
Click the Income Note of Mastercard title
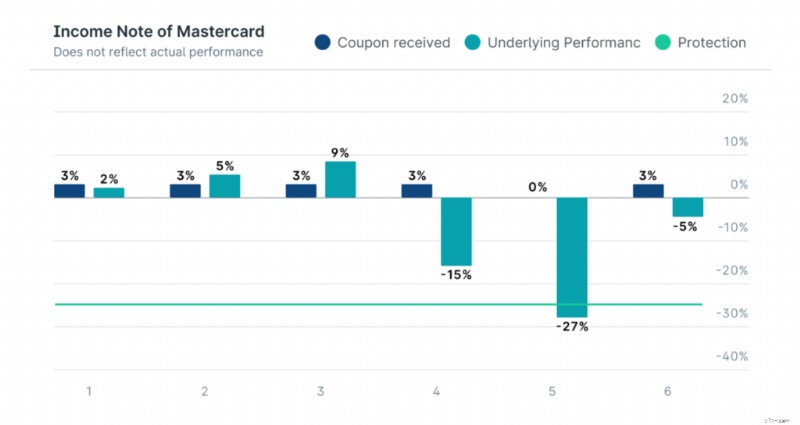pos(159,32)
